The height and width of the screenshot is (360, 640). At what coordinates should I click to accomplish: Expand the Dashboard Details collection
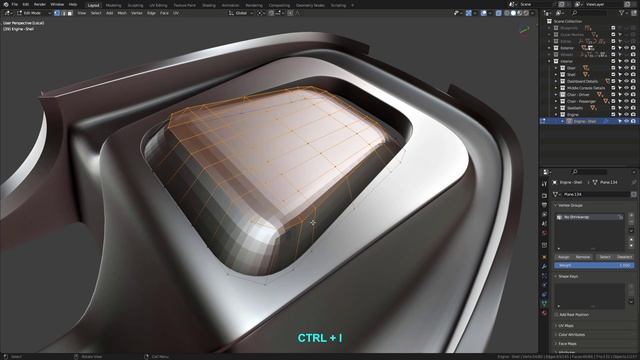coord(556,81)
